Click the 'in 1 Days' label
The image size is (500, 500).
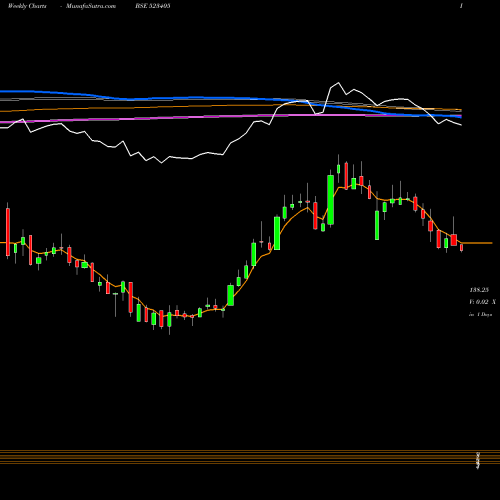481,314
